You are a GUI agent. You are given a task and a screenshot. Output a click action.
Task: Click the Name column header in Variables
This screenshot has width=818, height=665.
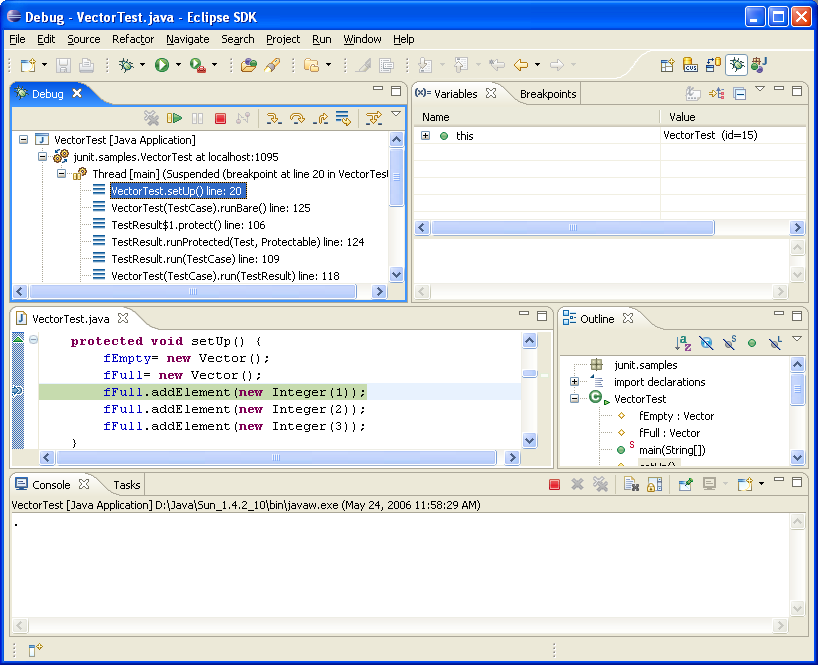click(537, 117)
